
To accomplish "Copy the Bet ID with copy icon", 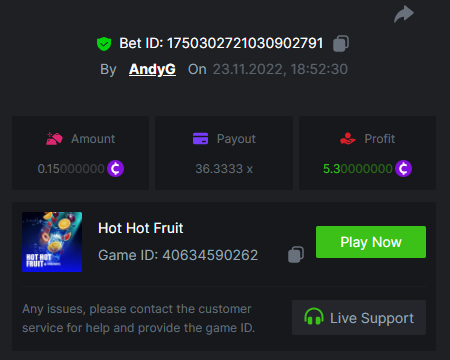I will pos(341,43).
